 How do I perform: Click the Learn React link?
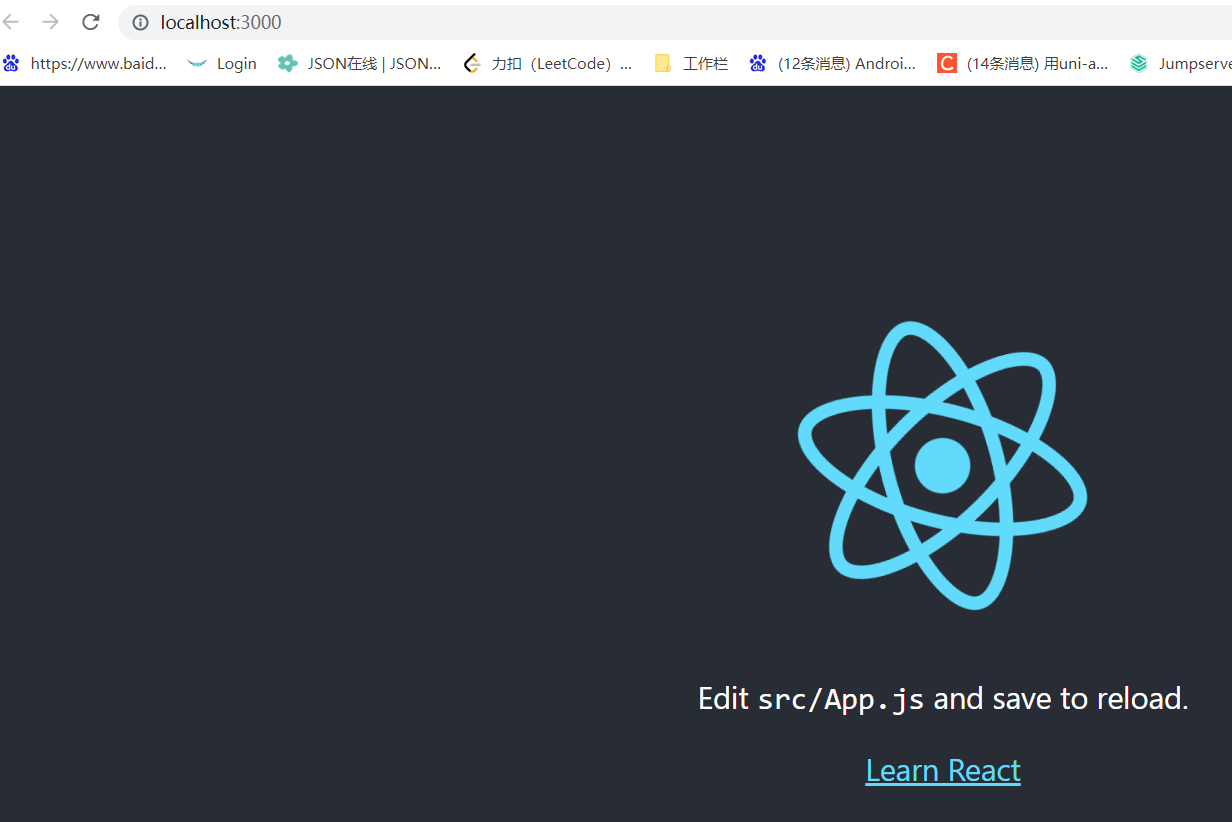943,770
